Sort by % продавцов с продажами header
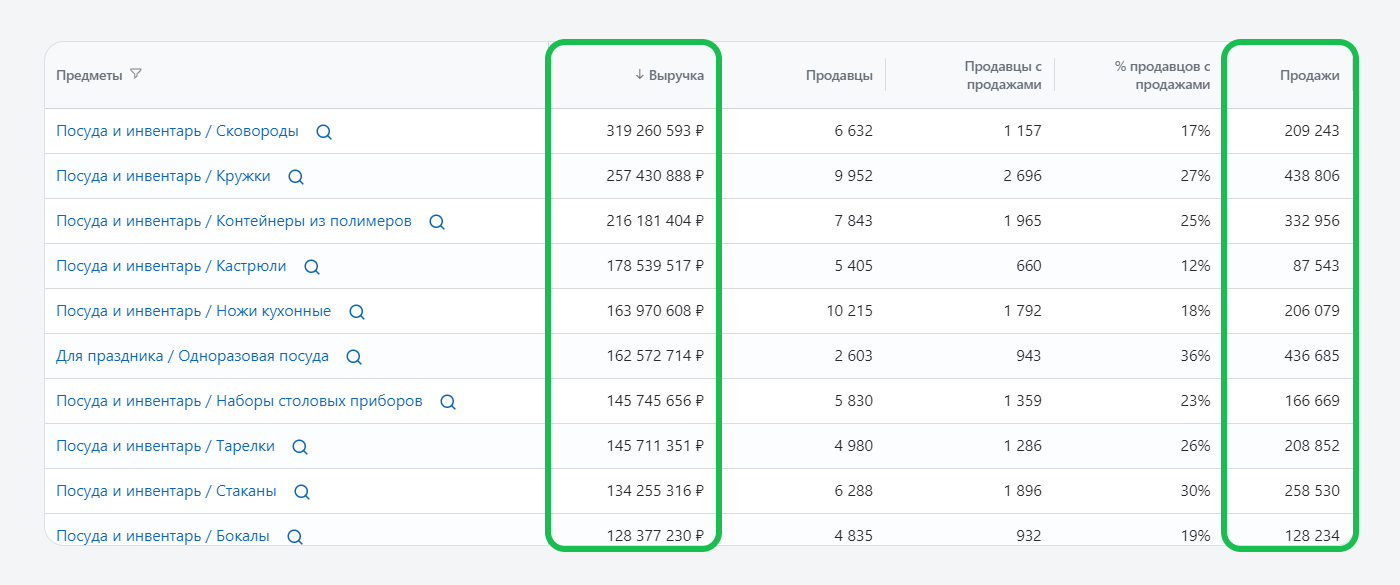Viewport: 1400px width, 585px height. coord(1162,75)
